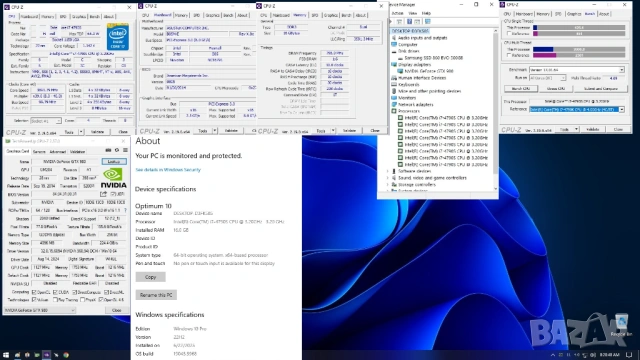The image size is (640, 360).
Task: Switch to Advanced tab in GPU-Z
Action: coord(58,151)
